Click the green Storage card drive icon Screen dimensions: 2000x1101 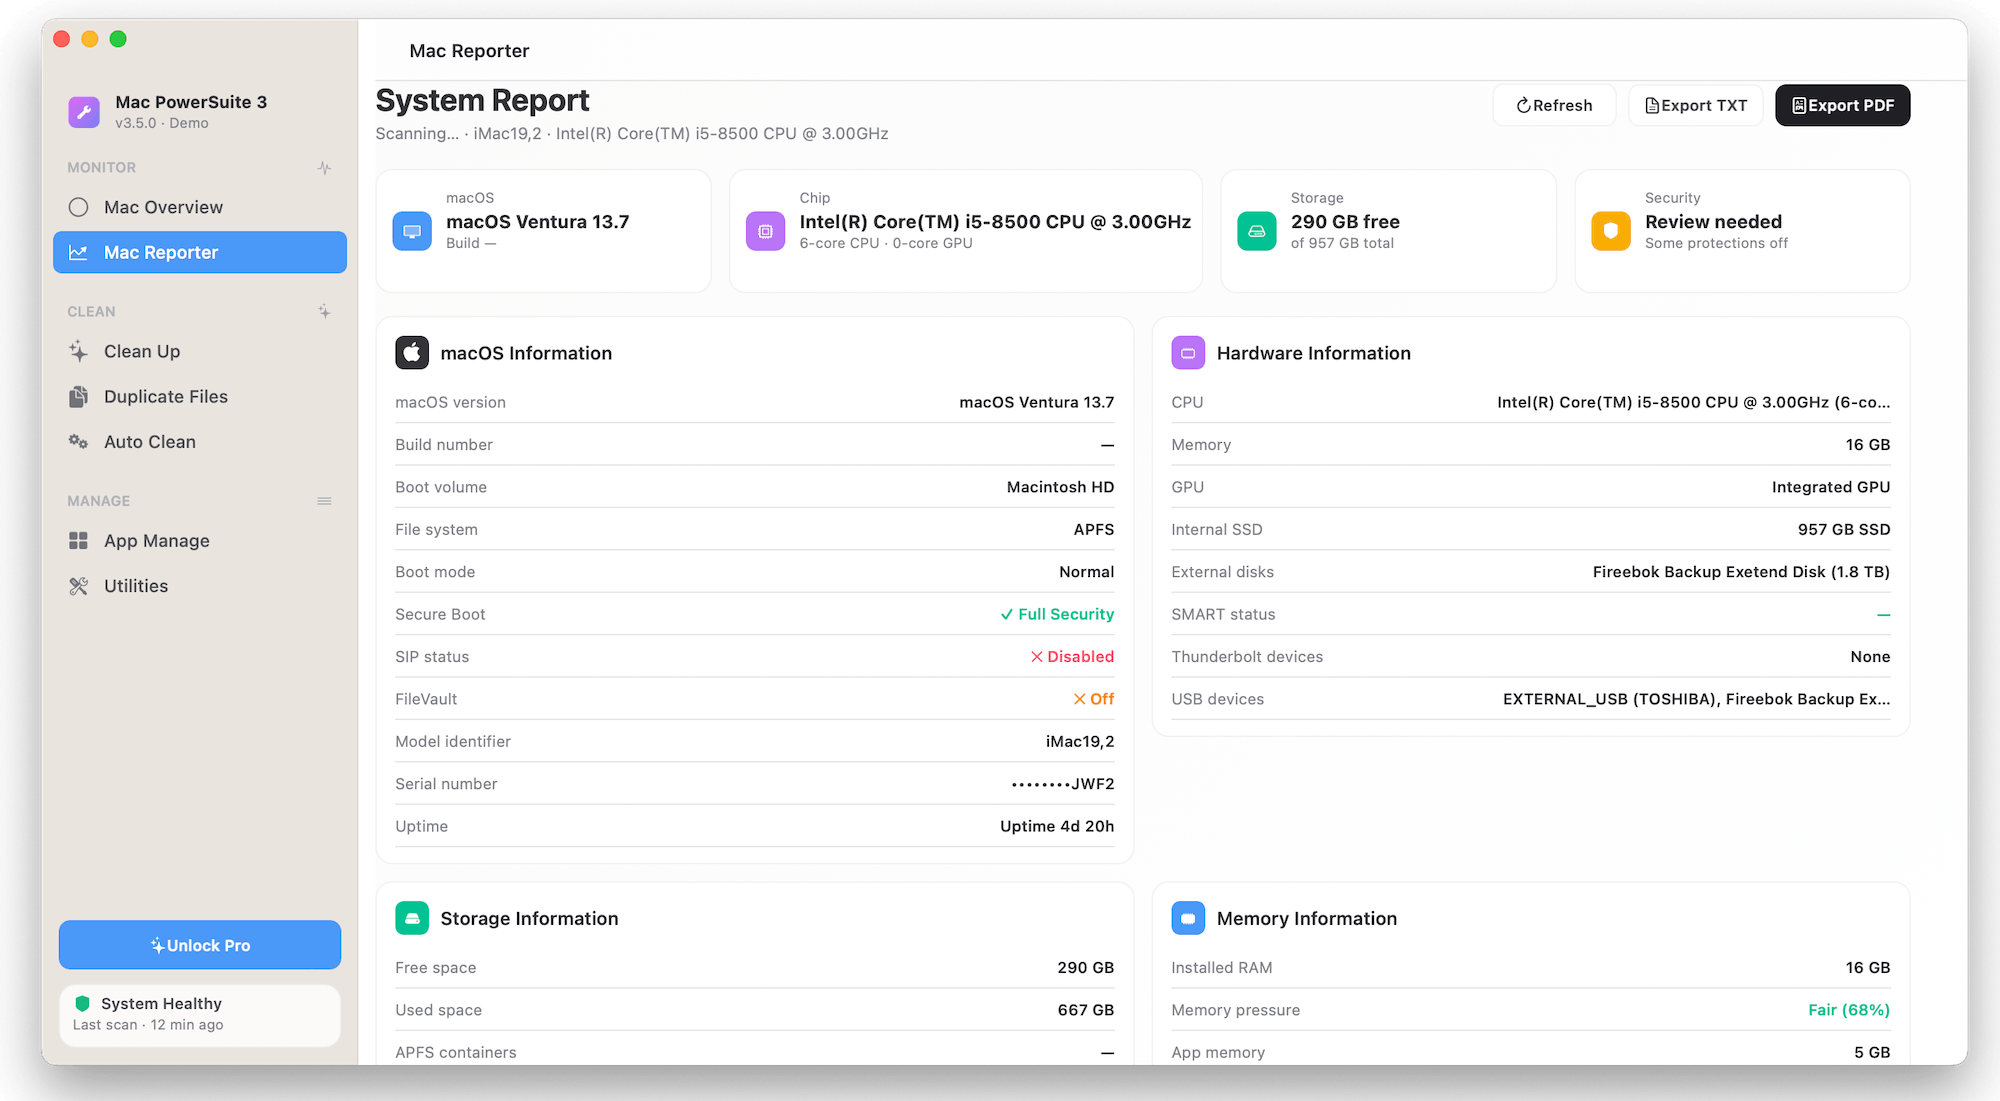click(1257, 231)
